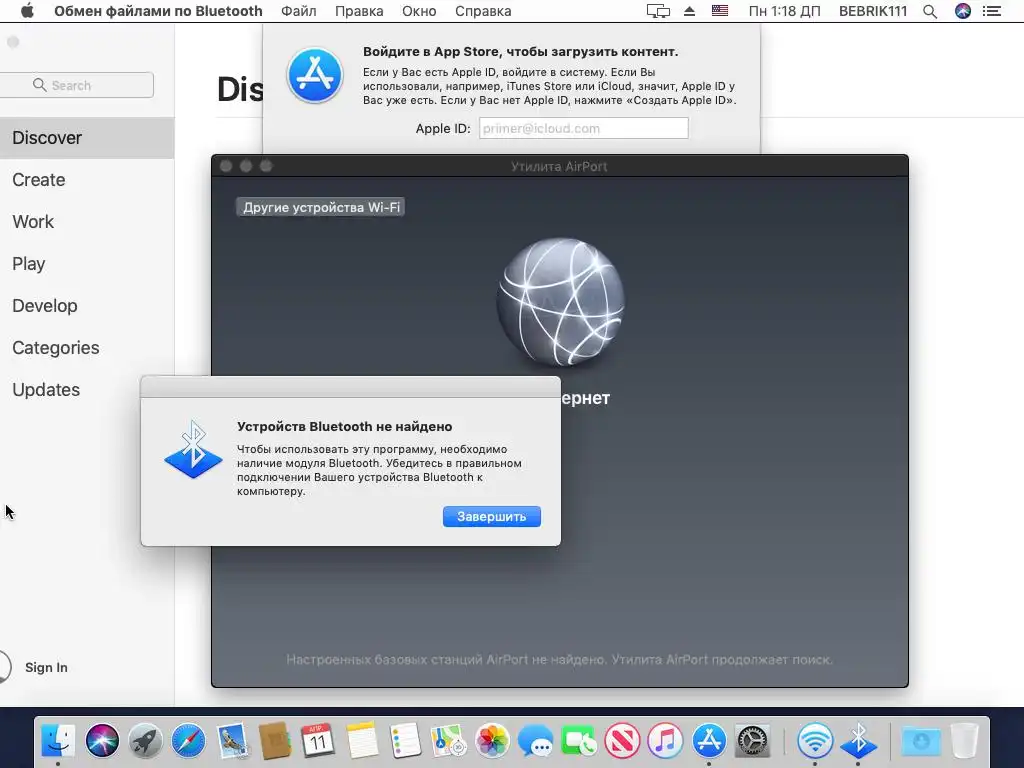Open Contacts book icon in dock
Image resolution: width=1024 pixels, height=768 pixels.
pos(275,741)
